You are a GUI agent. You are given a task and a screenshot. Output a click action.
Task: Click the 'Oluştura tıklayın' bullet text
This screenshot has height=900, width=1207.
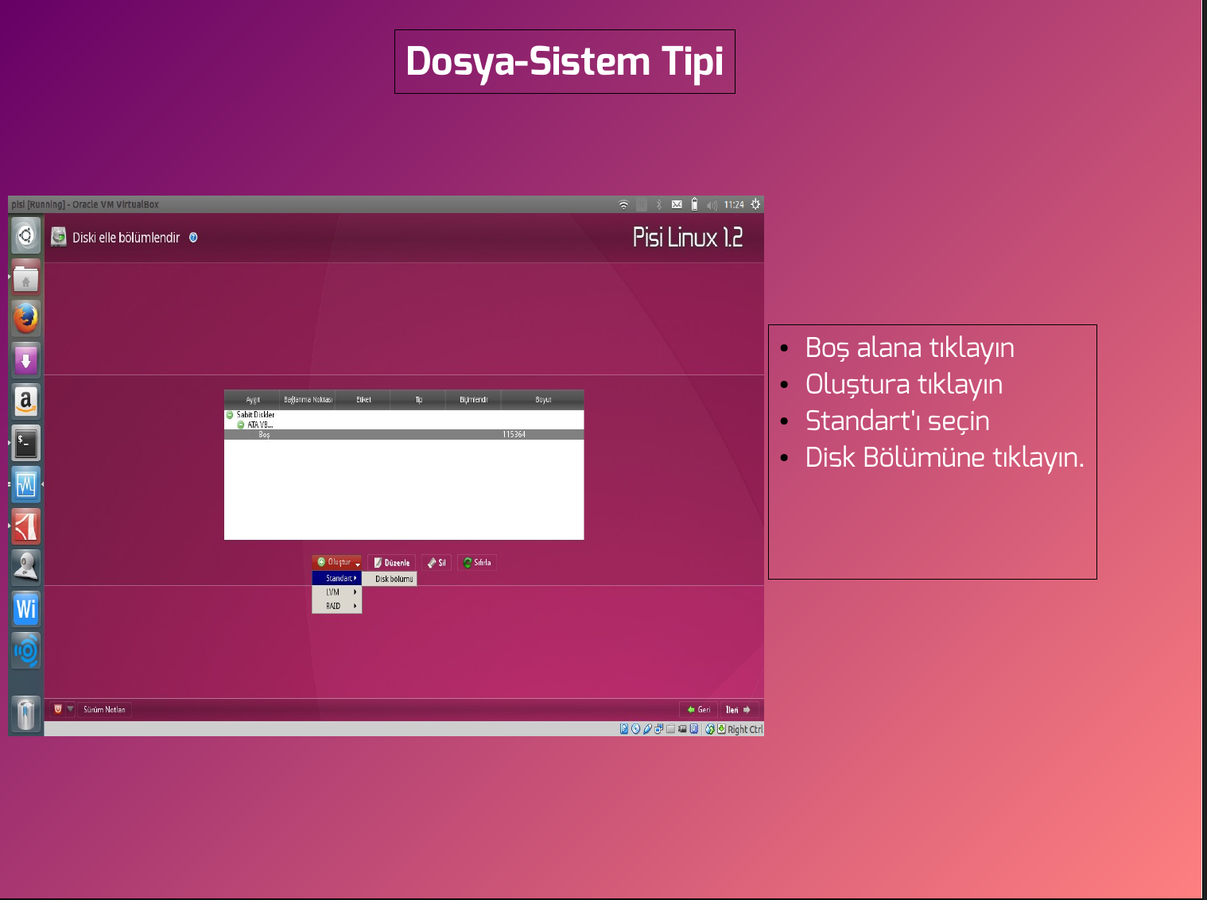[904, 384]
